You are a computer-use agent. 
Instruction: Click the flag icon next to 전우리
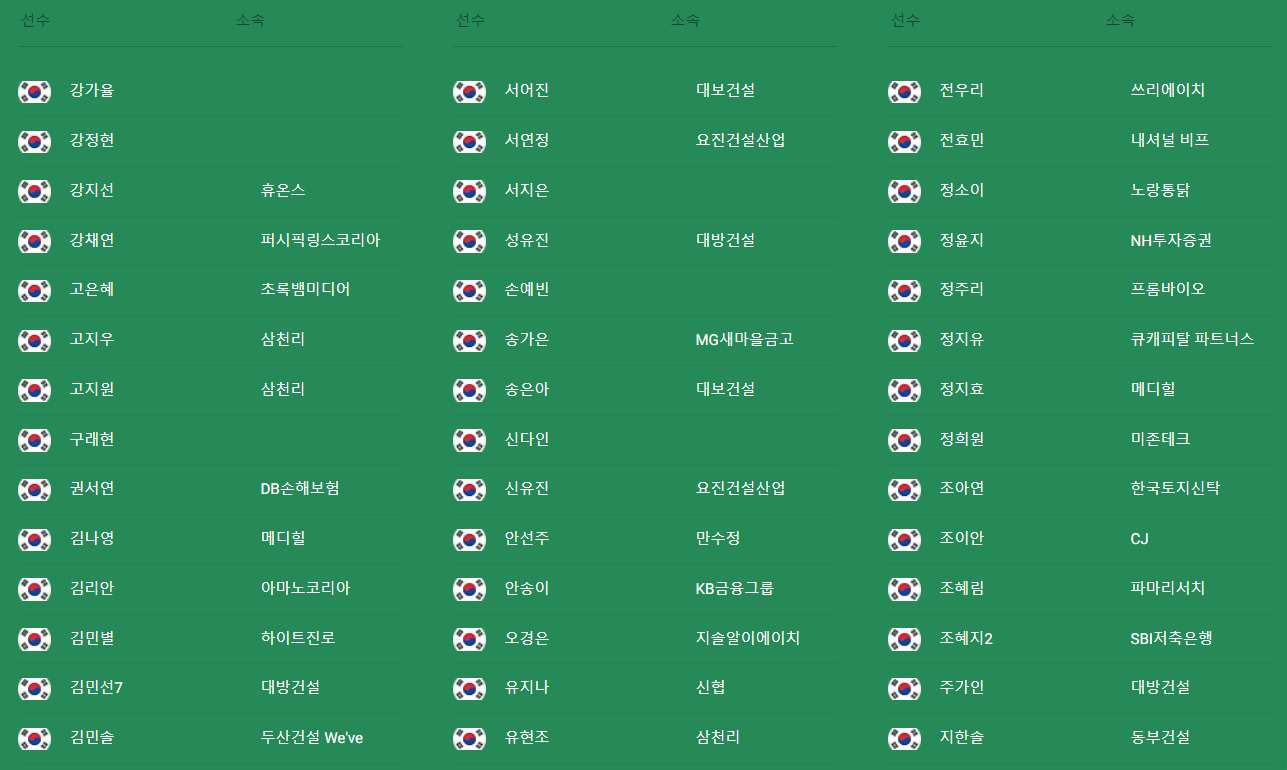click(904, 92)
